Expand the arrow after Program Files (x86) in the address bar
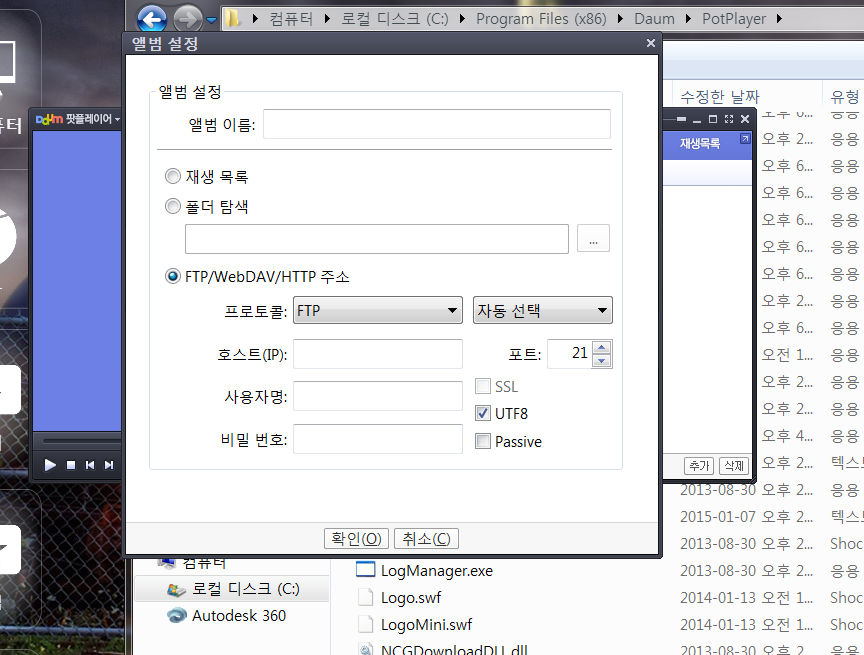The image size is (864, 655). coord(620,19)
